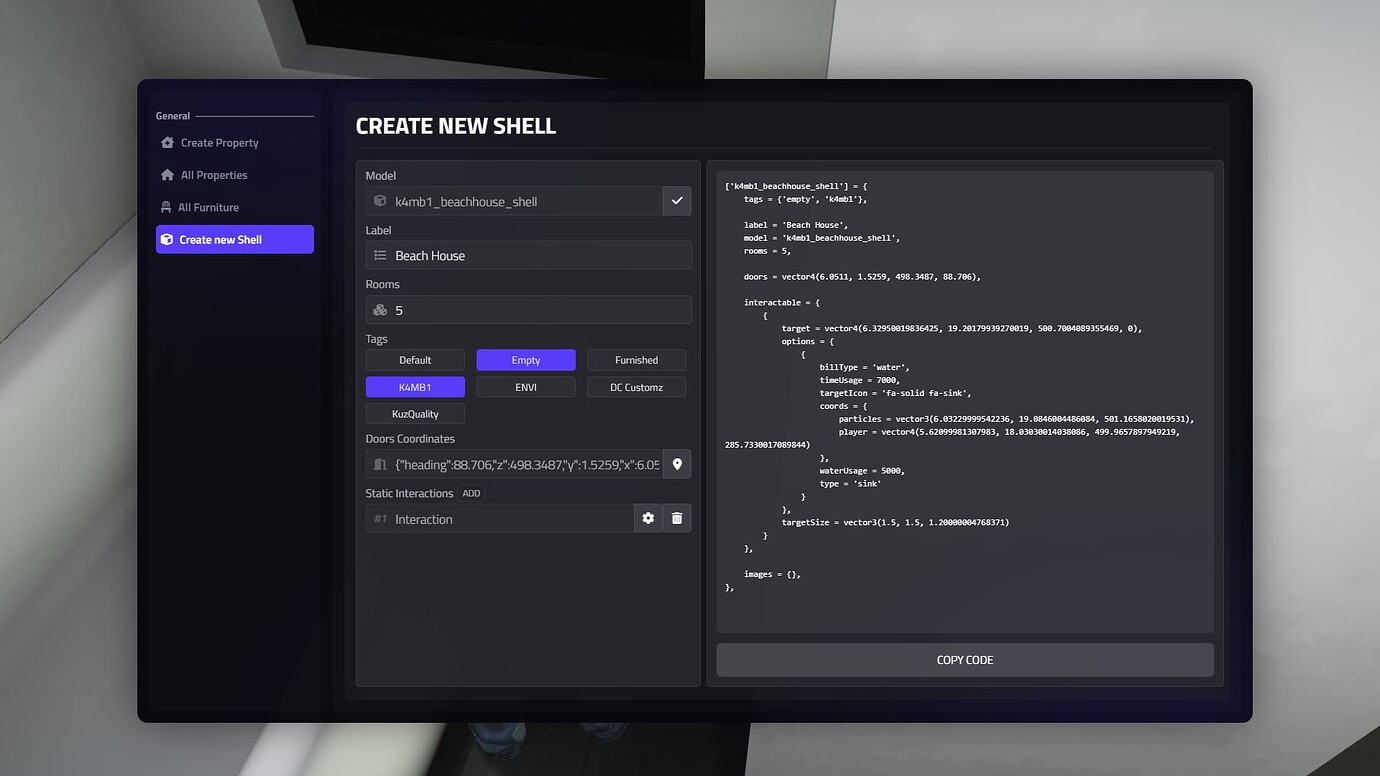Viewport: 1380px width, 776px height.
Task: Open the All Properties menu item
Action: coord(214,175)
